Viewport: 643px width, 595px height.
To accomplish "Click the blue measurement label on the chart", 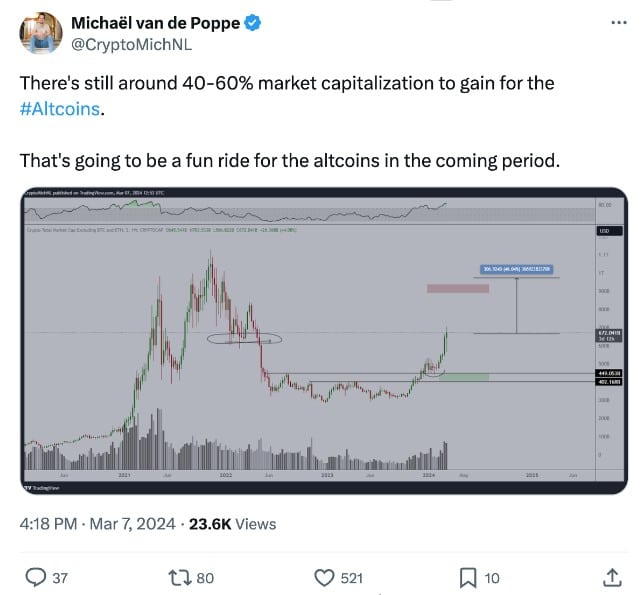I will 516,269.
